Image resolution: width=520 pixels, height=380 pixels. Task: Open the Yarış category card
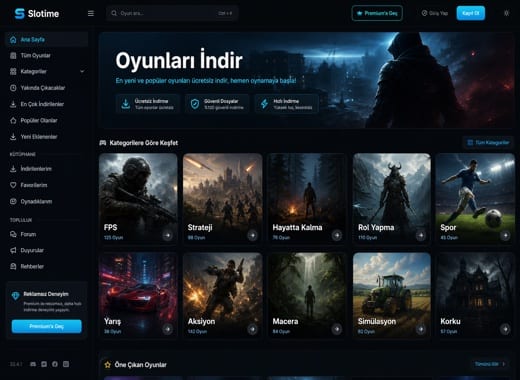coord(138,296)
